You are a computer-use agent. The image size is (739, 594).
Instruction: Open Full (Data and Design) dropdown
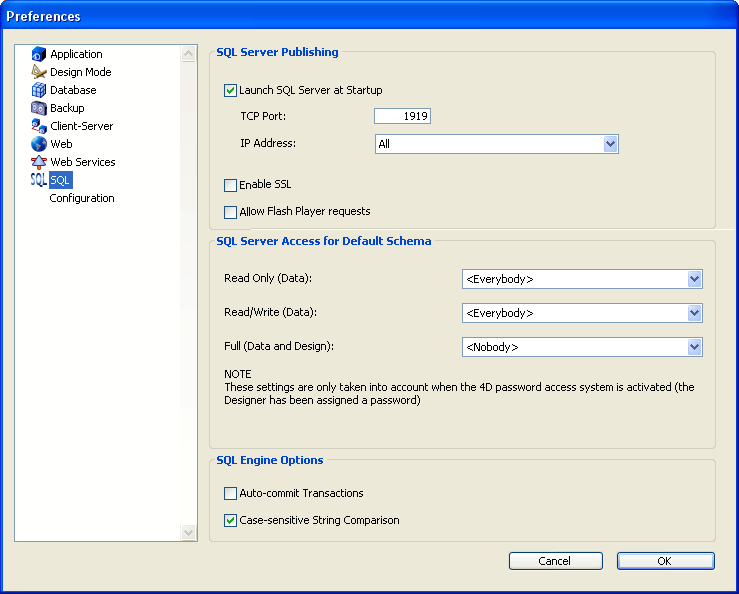point(694,348)
